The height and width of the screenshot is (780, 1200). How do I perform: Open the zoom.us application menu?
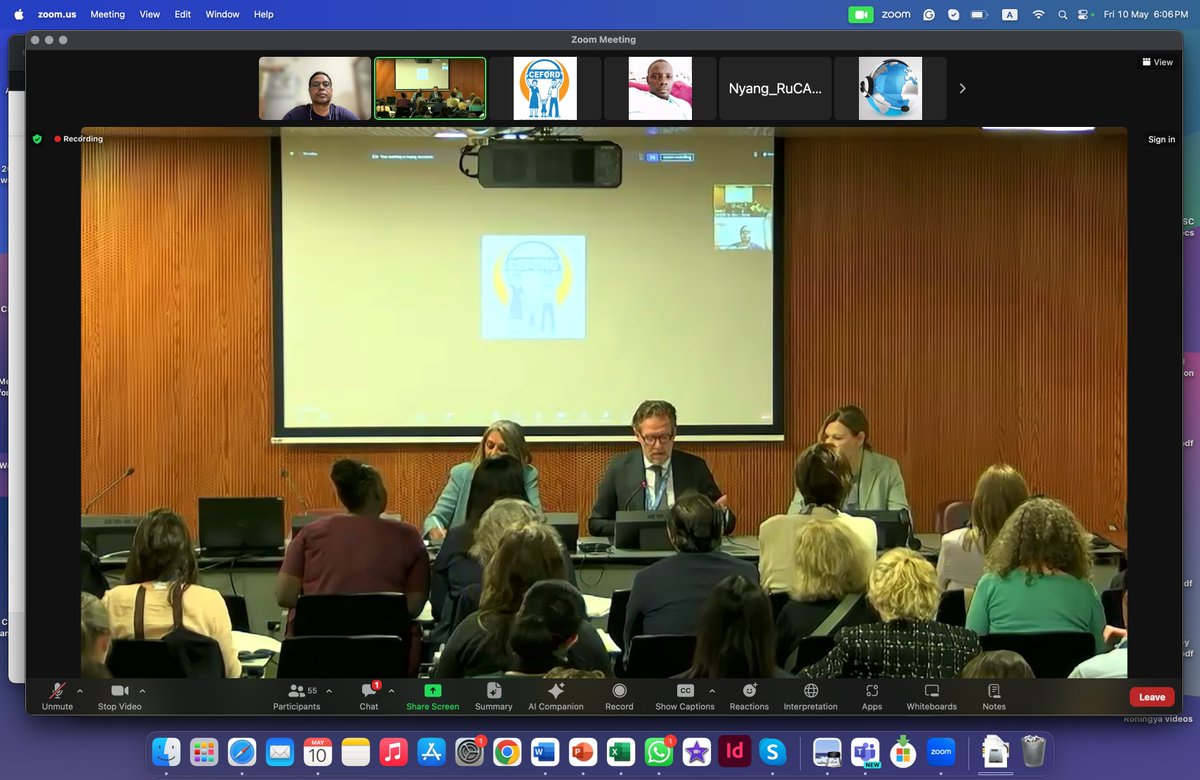[x=57, y=14]
